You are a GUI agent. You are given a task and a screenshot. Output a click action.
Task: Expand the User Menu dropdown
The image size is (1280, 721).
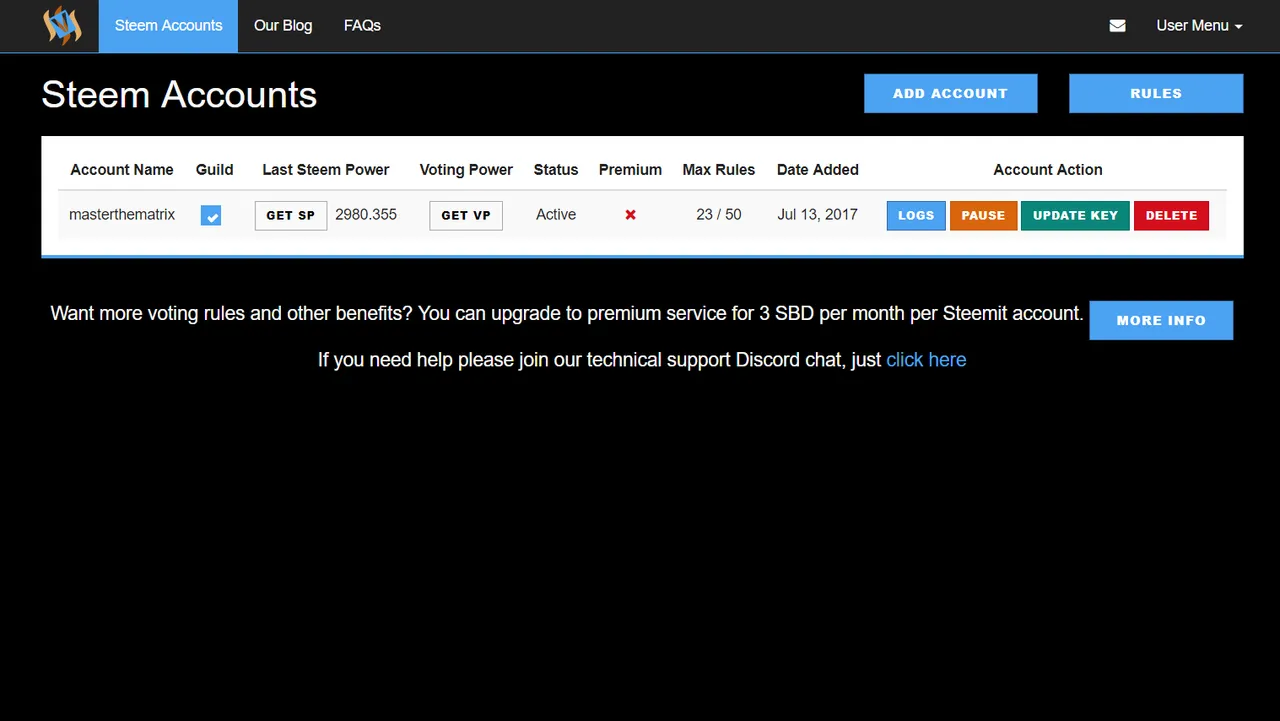click(1199, 26)
